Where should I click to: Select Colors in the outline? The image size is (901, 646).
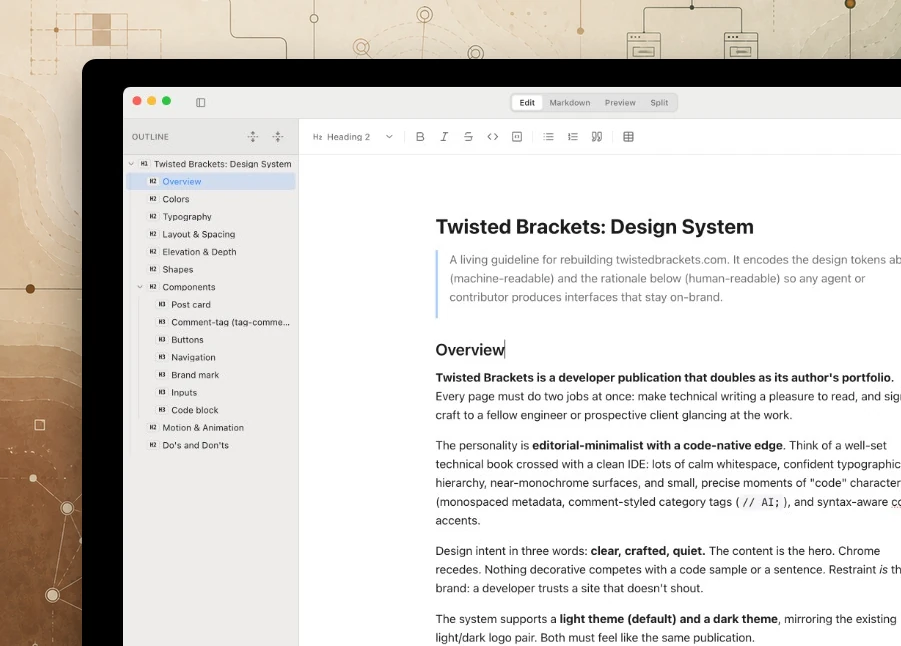pyautogui.click(x=211, y=199)
